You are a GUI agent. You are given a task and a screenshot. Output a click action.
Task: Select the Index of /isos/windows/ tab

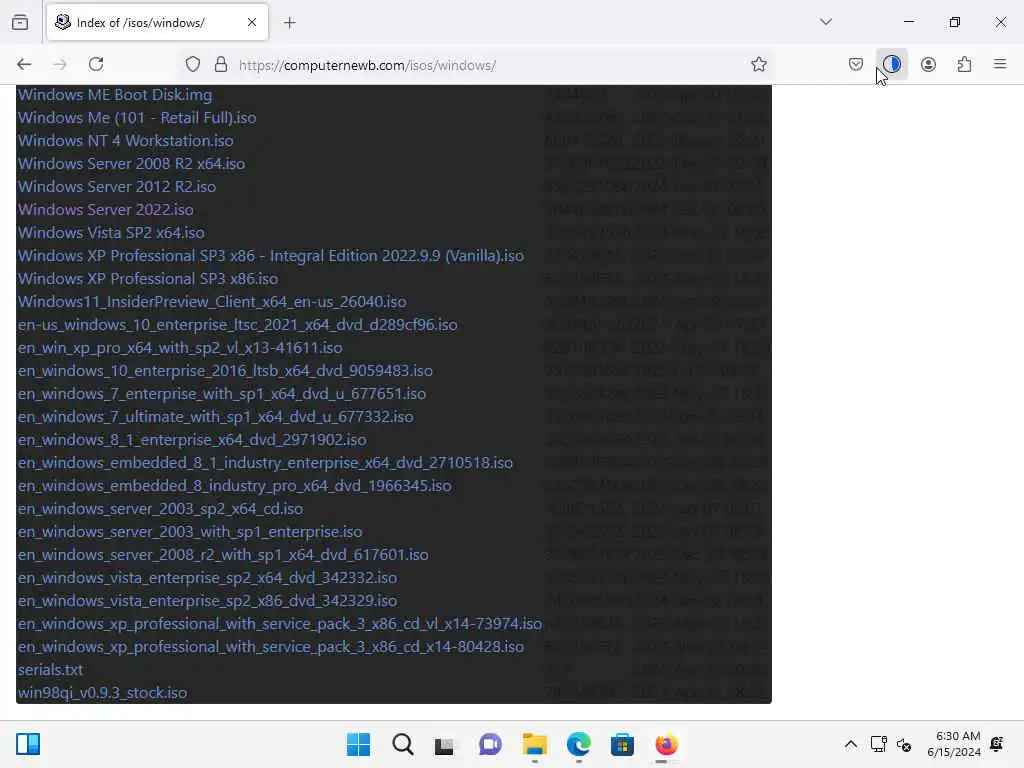pyautogui.click(x=157, y=23)
